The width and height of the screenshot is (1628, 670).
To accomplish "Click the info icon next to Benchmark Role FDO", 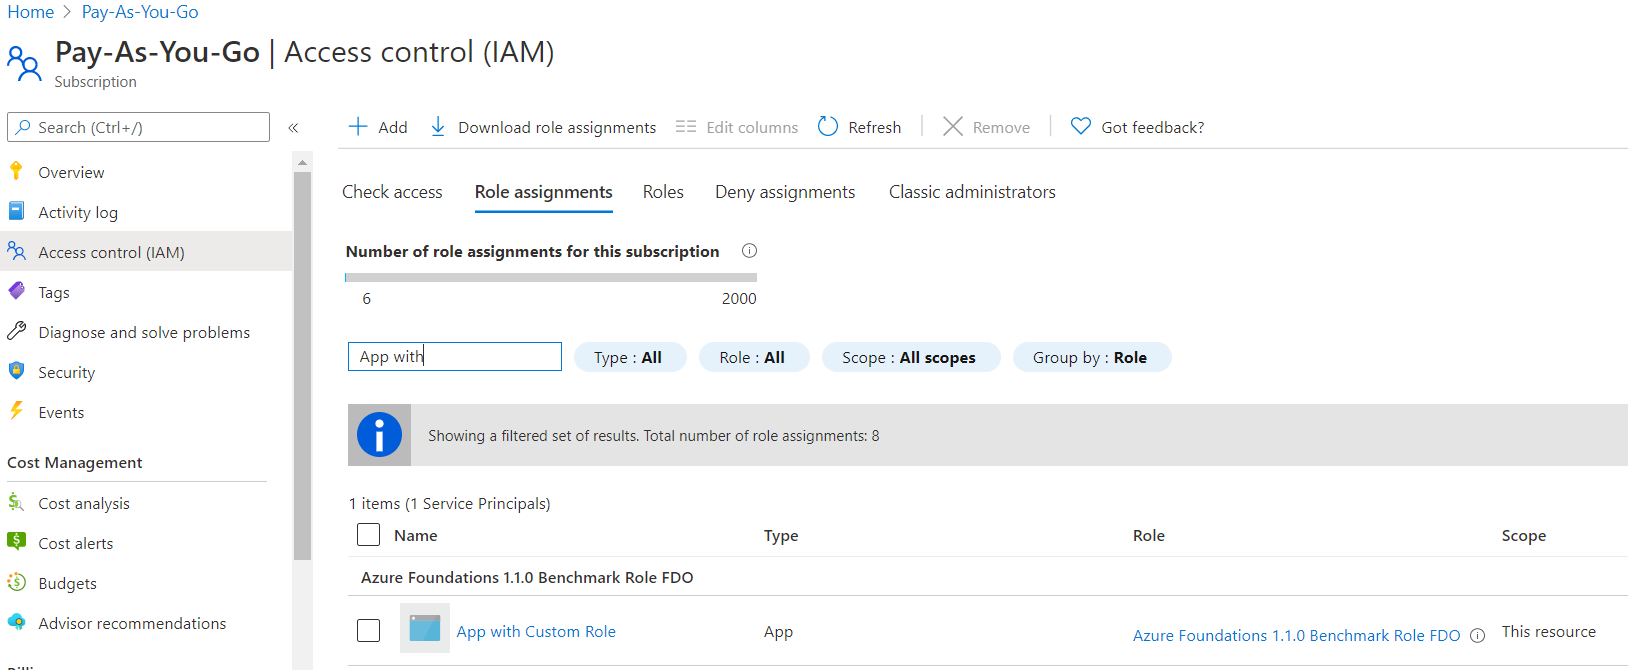I will pyautogui.click(x=1478, y=636).
